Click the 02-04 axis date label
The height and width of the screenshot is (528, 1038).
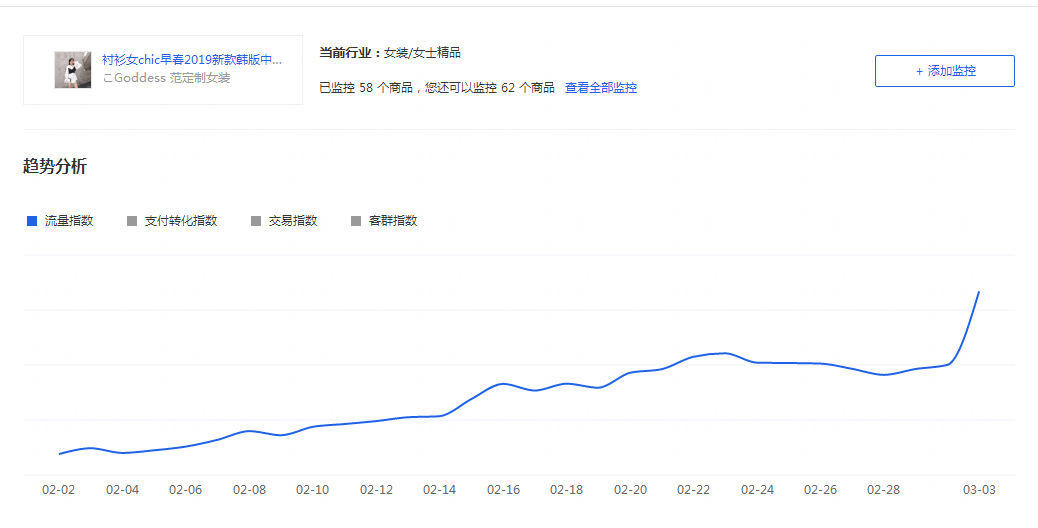pyautogui.click(x=122, y=490)
